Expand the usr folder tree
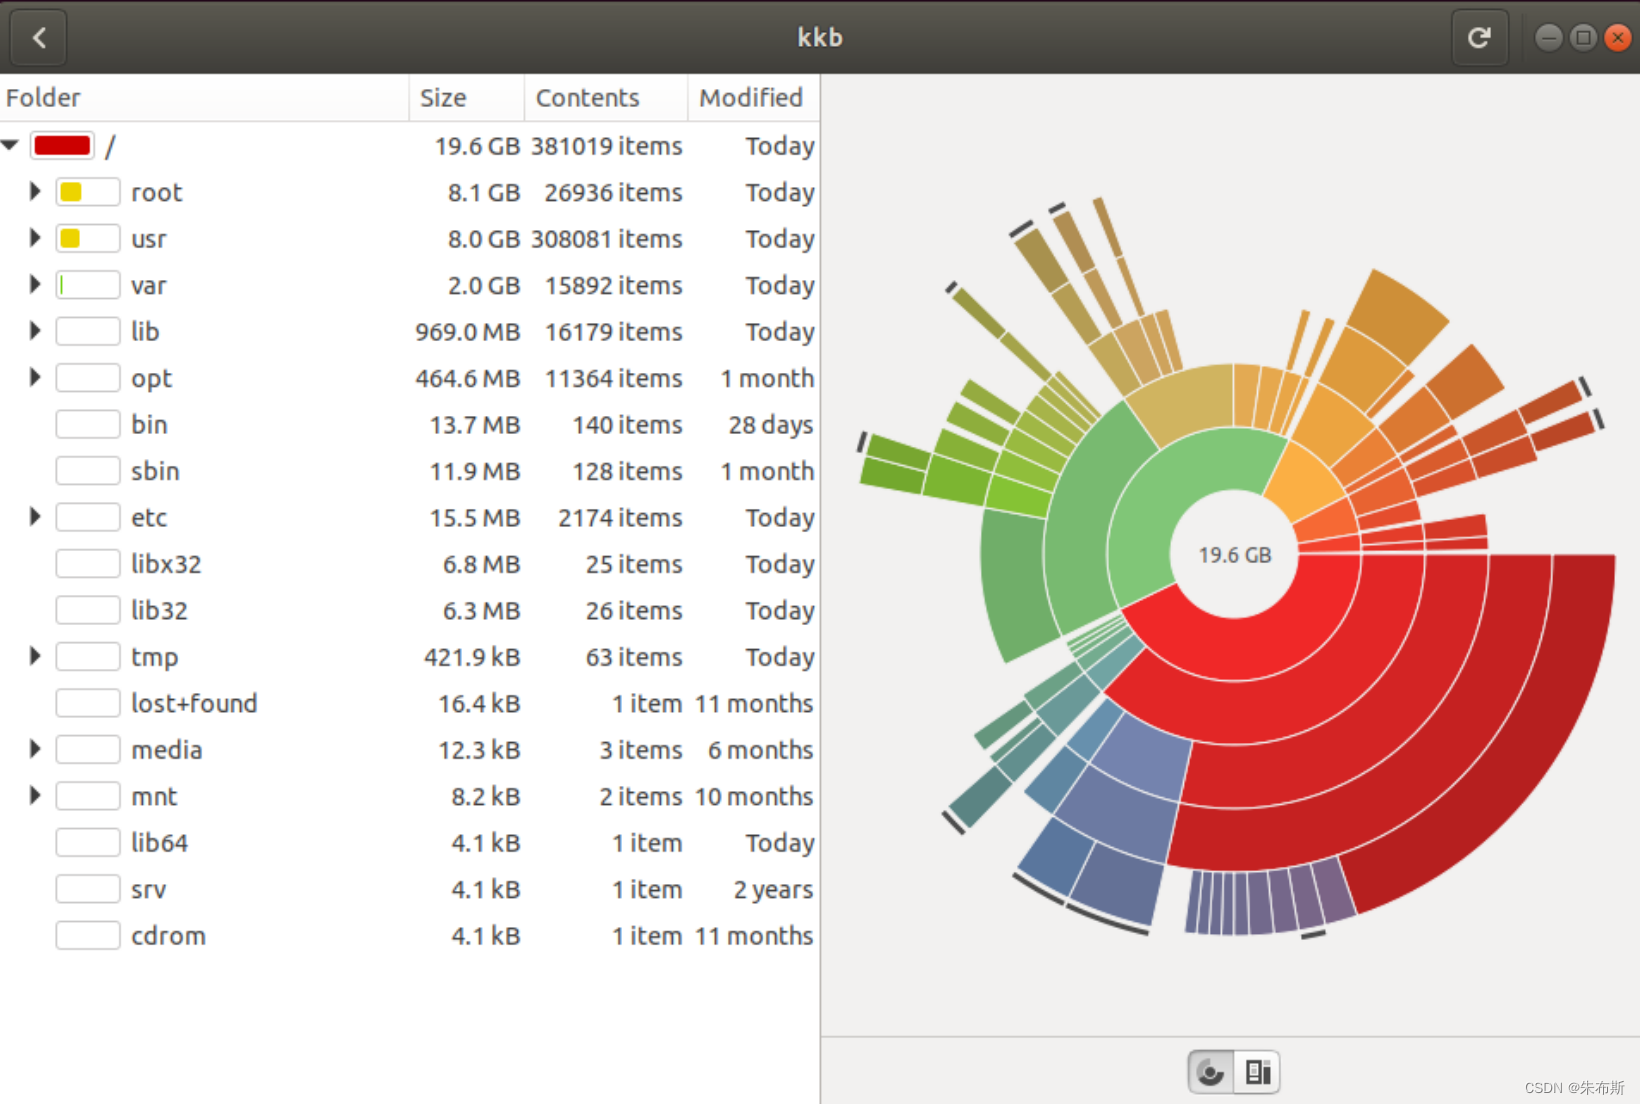Screen dimensions: 1640x1104 tap(35, 238)
